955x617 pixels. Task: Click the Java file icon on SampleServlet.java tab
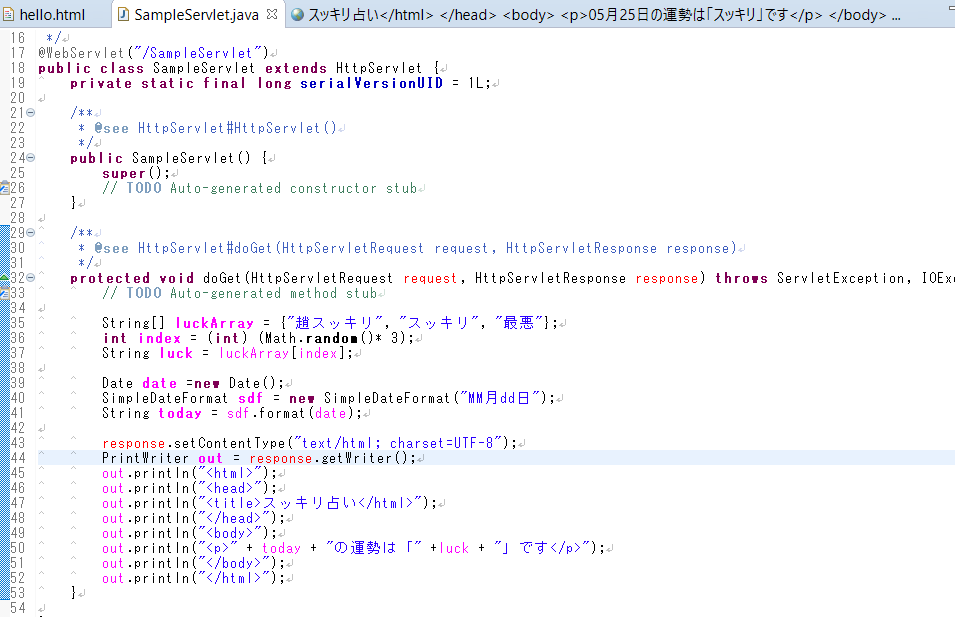124,15
